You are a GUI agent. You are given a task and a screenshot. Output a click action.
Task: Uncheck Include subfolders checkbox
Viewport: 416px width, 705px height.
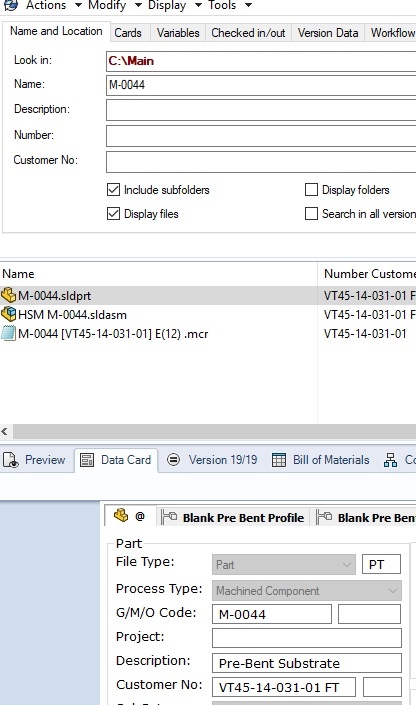click(113, 190)
